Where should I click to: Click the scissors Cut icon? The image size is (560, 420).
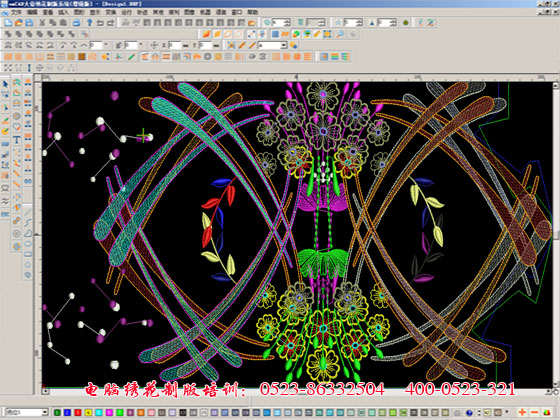pyautogui.click(x=42, y=22)
